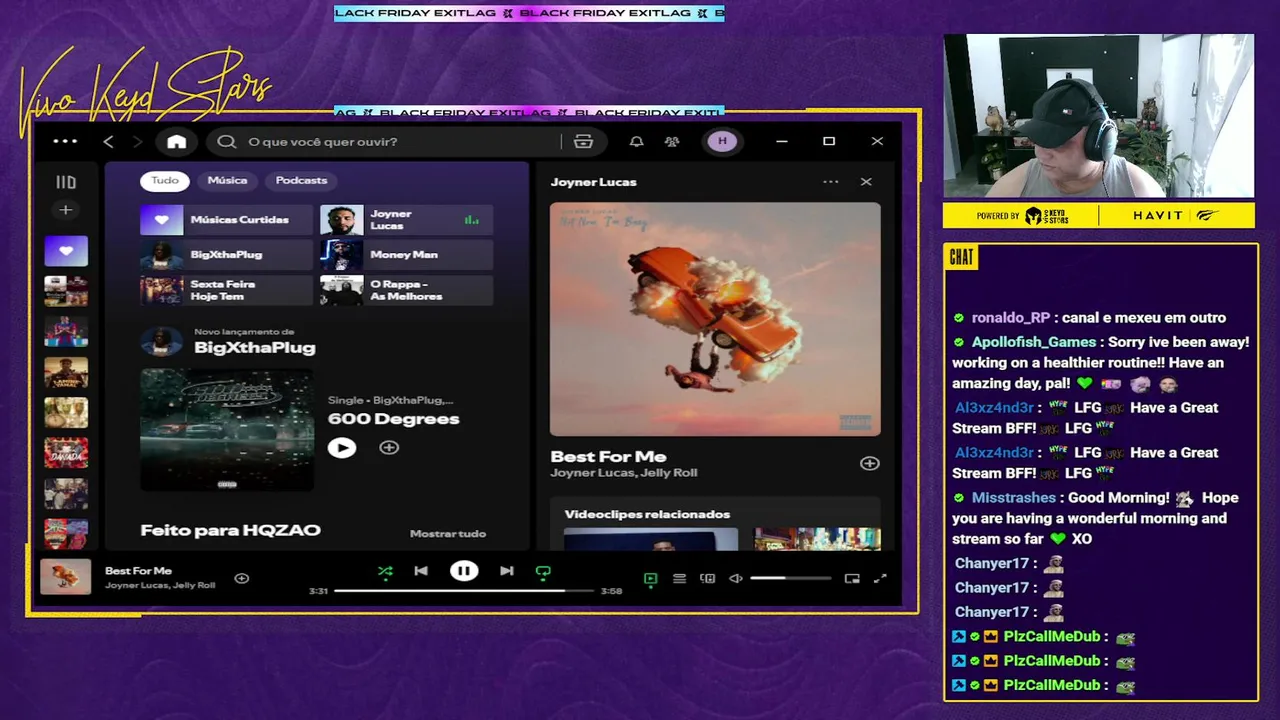Open the Home icon button
This screenshot has height=720, width=1280.
coord(177,142)
